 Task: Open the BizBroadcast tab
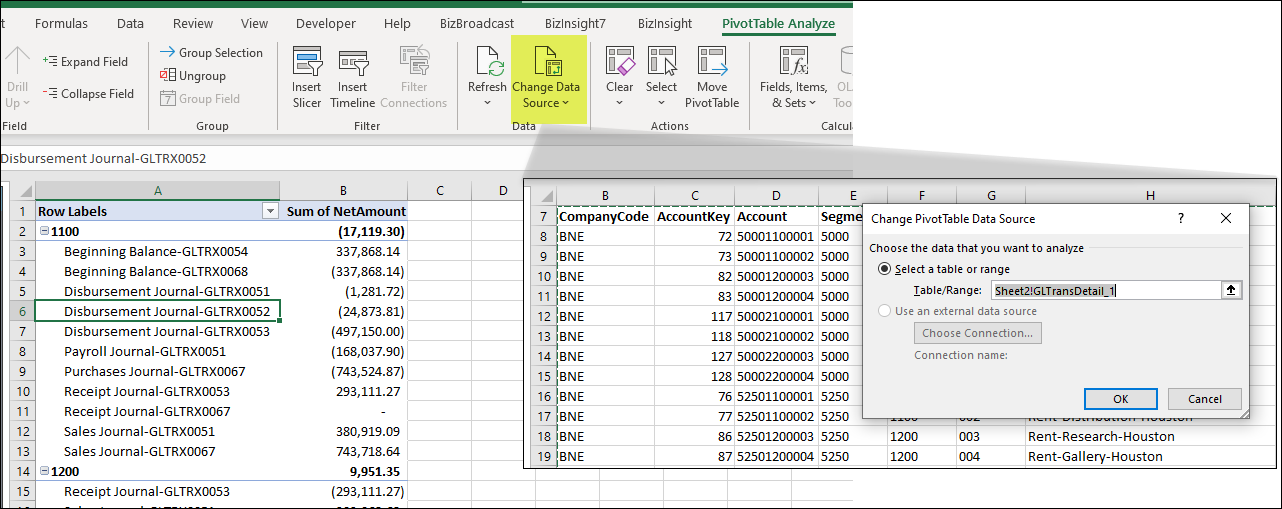(x=476, y=23)
